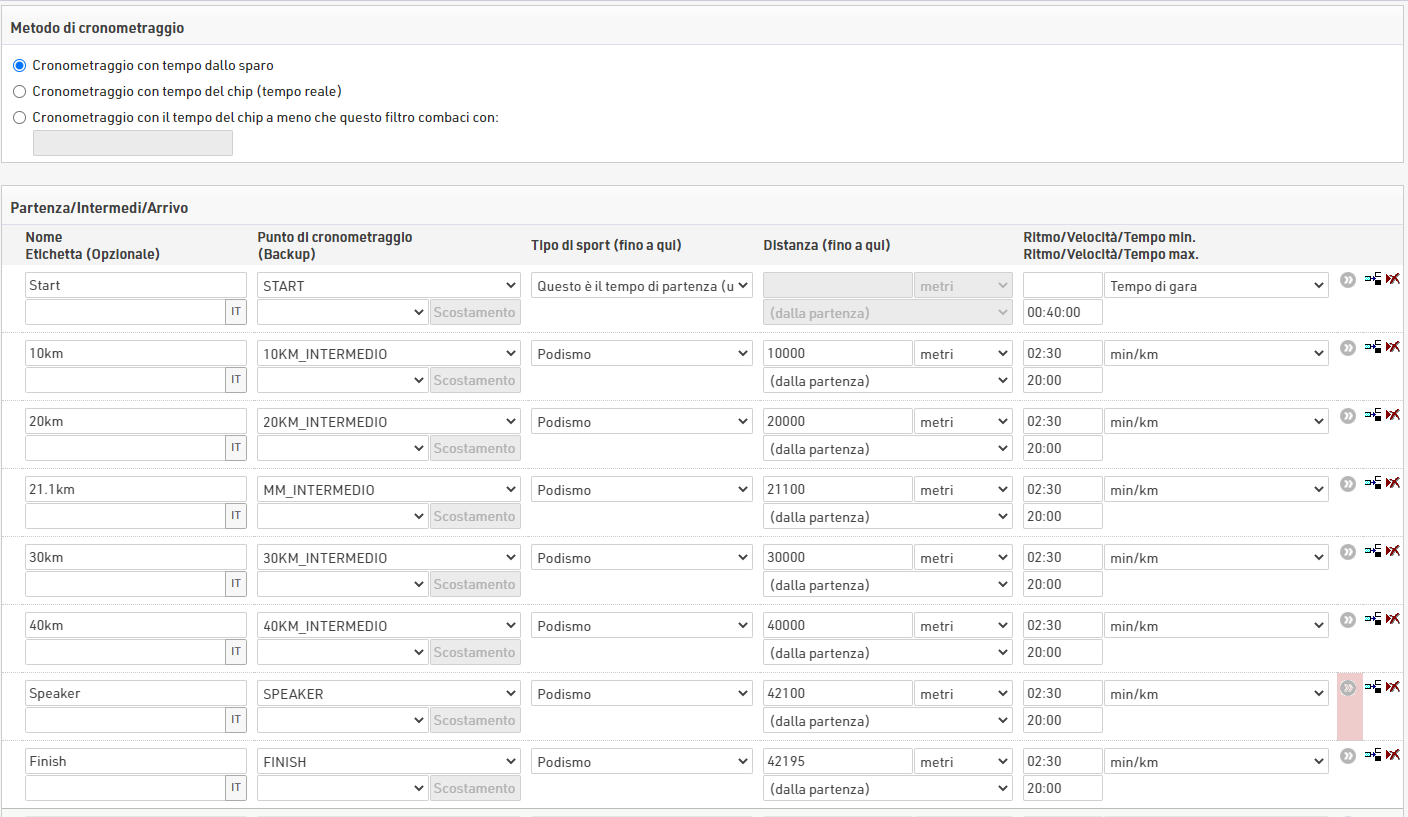Image resolution: width=1408 pixels, height=817 pixels.
Task: Click the insert-split icon in the 20km row
Action: point(1373,415)
